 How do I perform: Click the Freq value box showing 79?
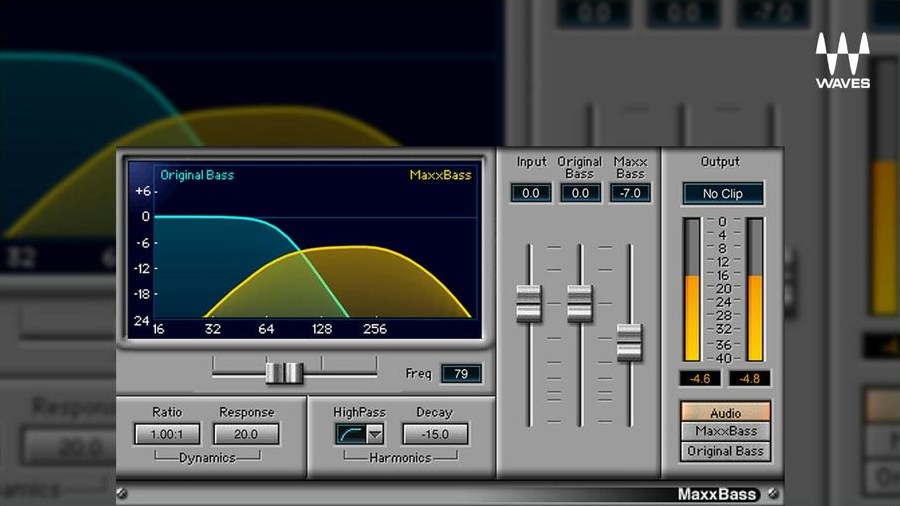(x=461, y=373)
